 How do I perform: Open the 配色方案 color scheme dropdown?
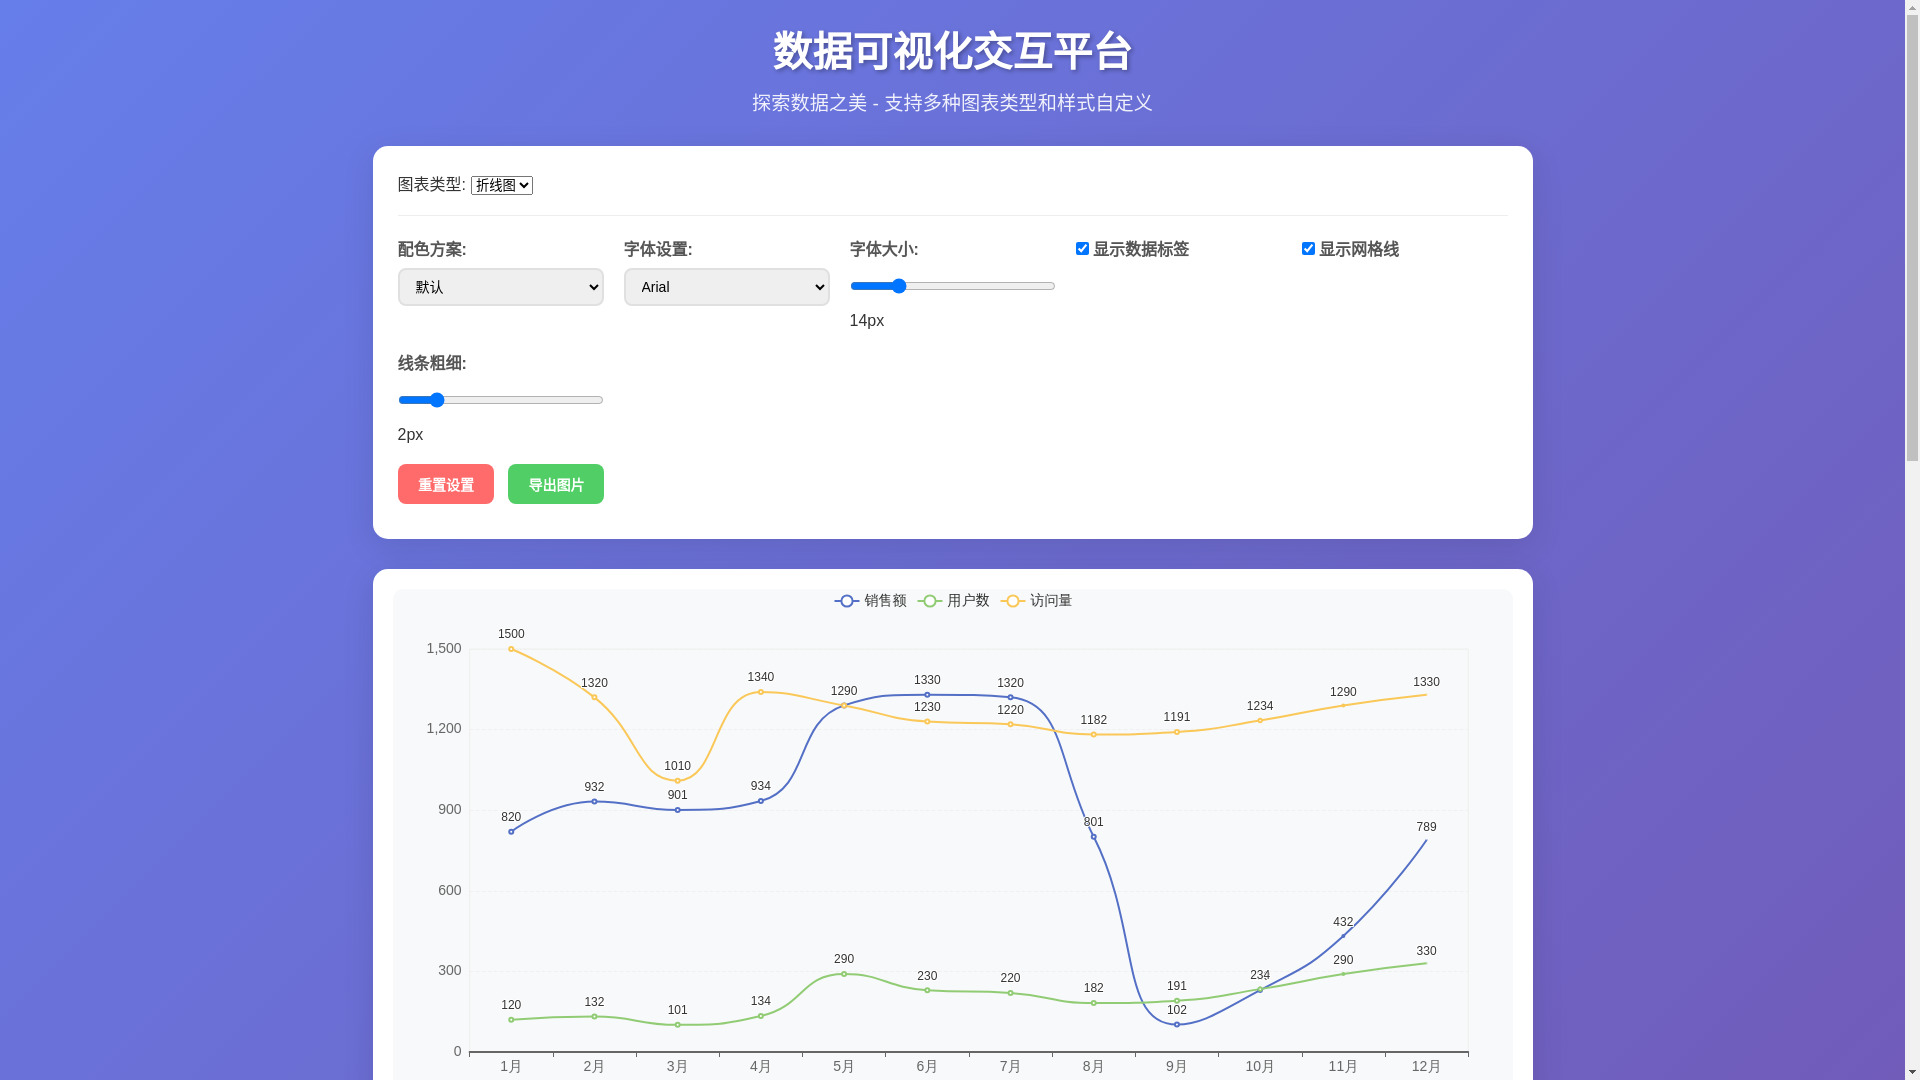tap(500, 287)
